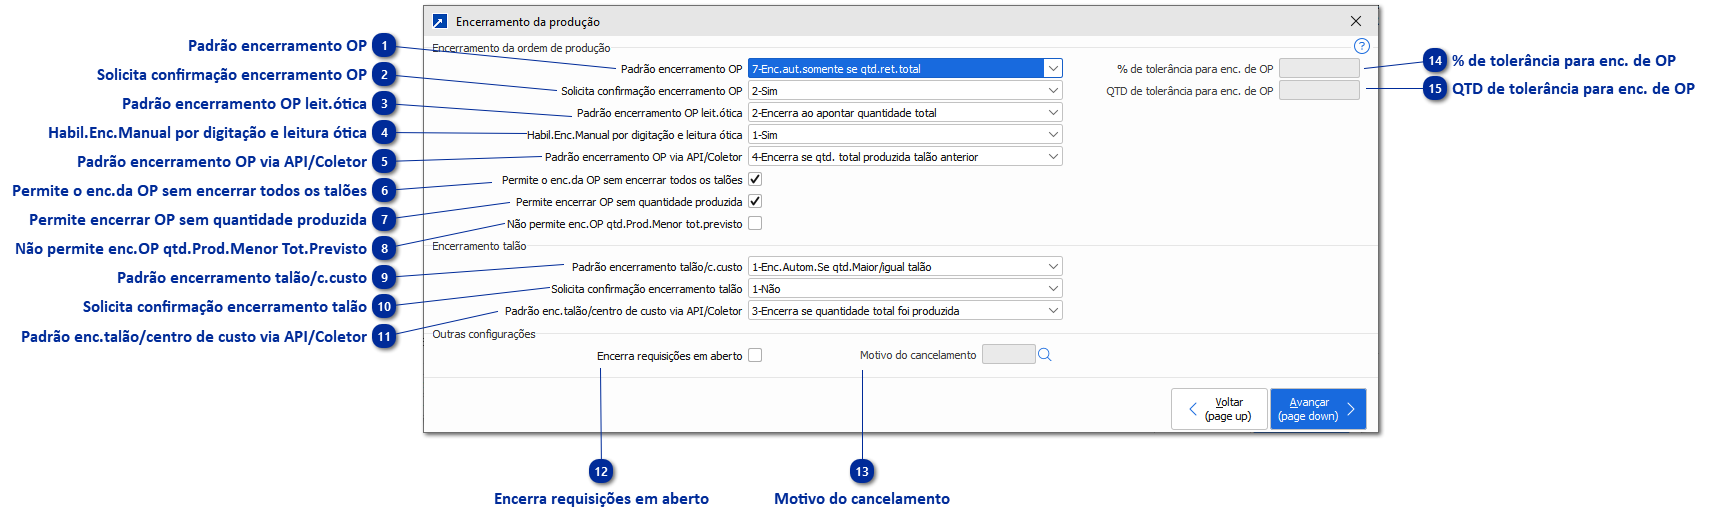Click numbered callout badge 12
1711x525 pixels.
point(601,472)
